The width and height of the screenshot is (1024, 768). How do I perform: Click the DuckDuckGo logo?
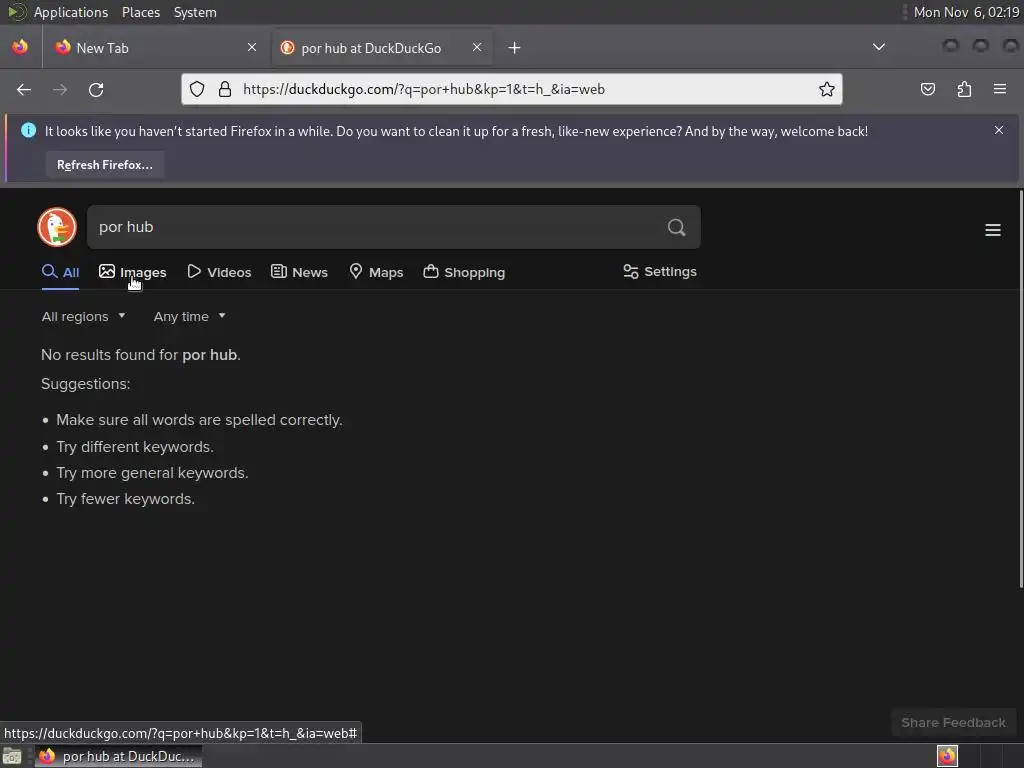pos(57,227)
